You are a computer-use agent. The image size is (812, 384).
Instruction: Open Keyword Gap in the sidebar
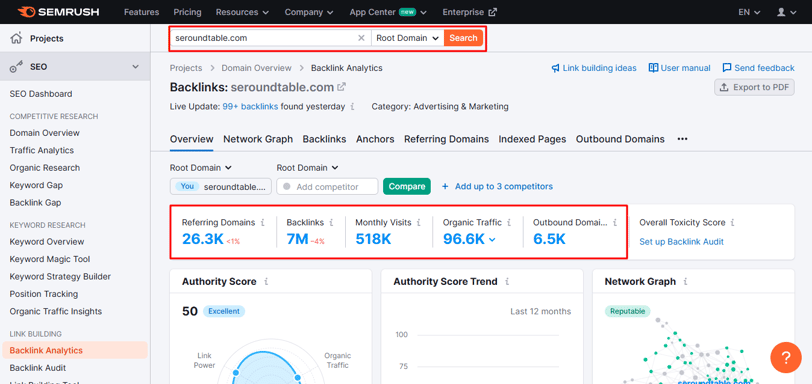coord(36,185)
